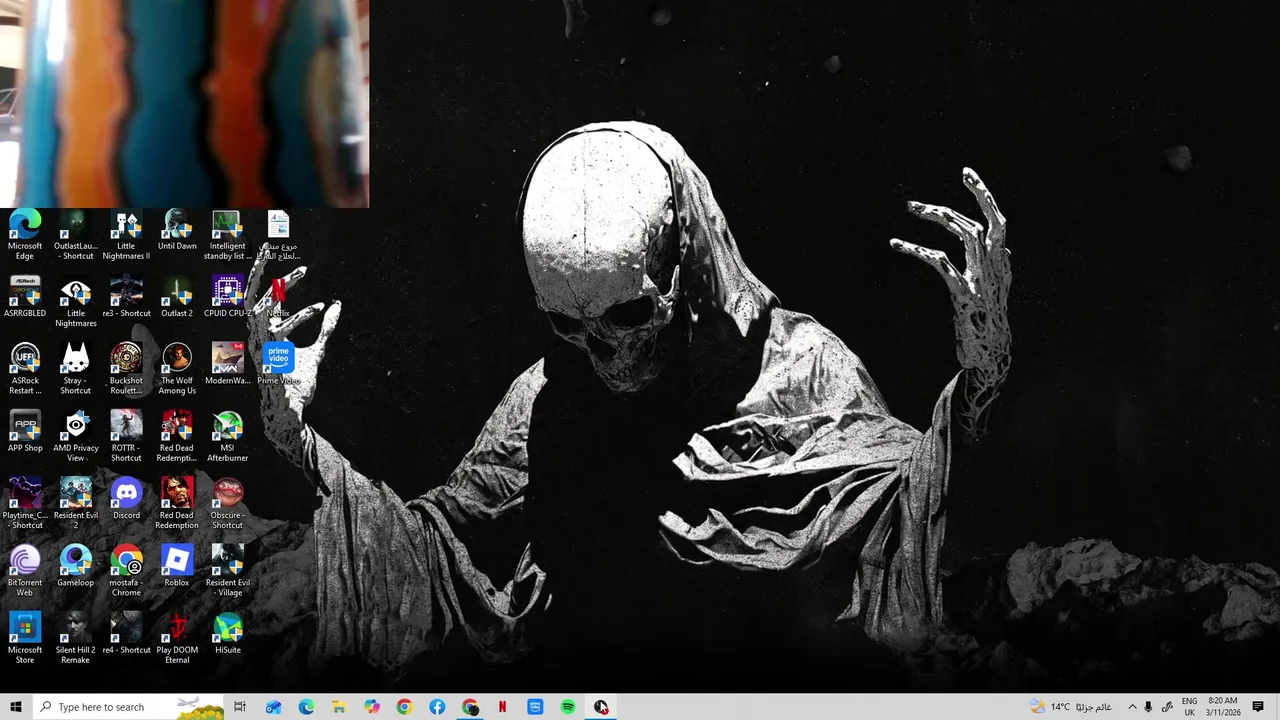The width and height of the screenshot is (1280, 720).
Task: Select the Outlast 2 desktop icon
Action: (x=177, y=297)
